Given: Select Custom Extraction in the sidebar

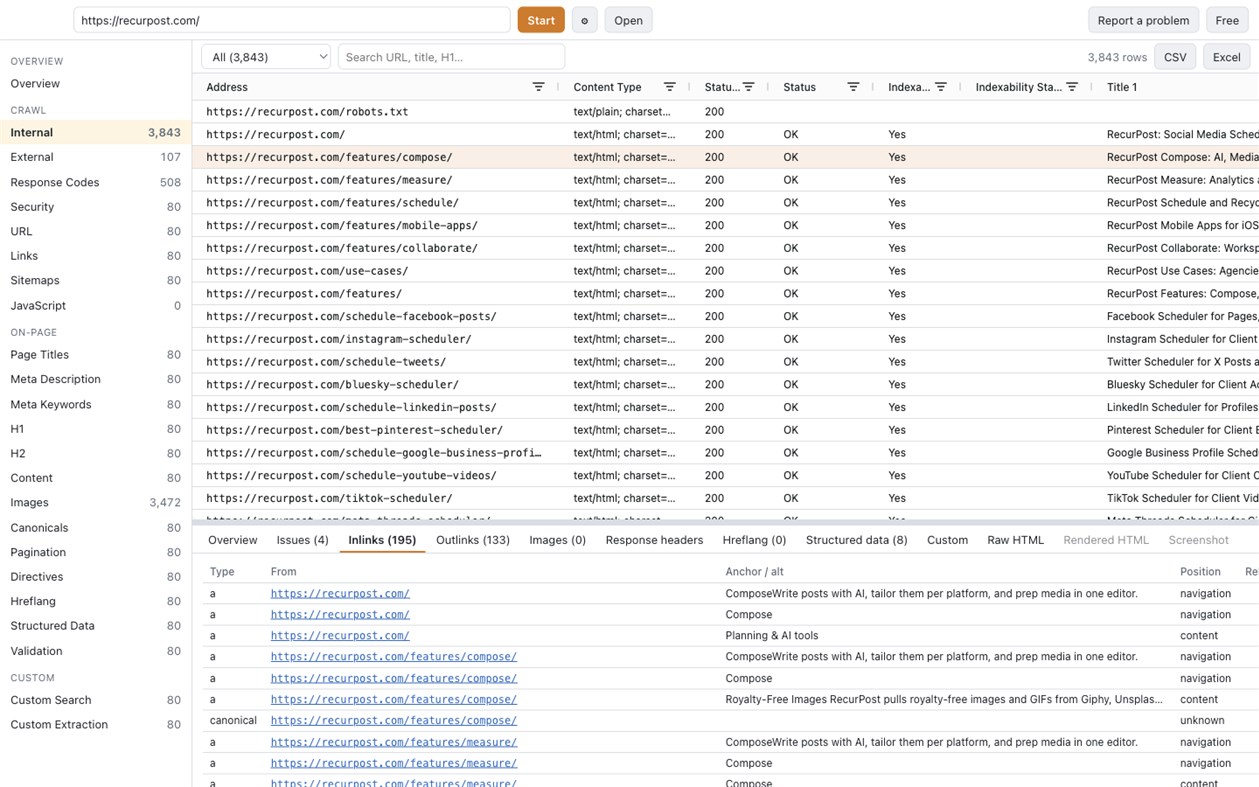Looking at the screenshot, I should pos(96,725).
